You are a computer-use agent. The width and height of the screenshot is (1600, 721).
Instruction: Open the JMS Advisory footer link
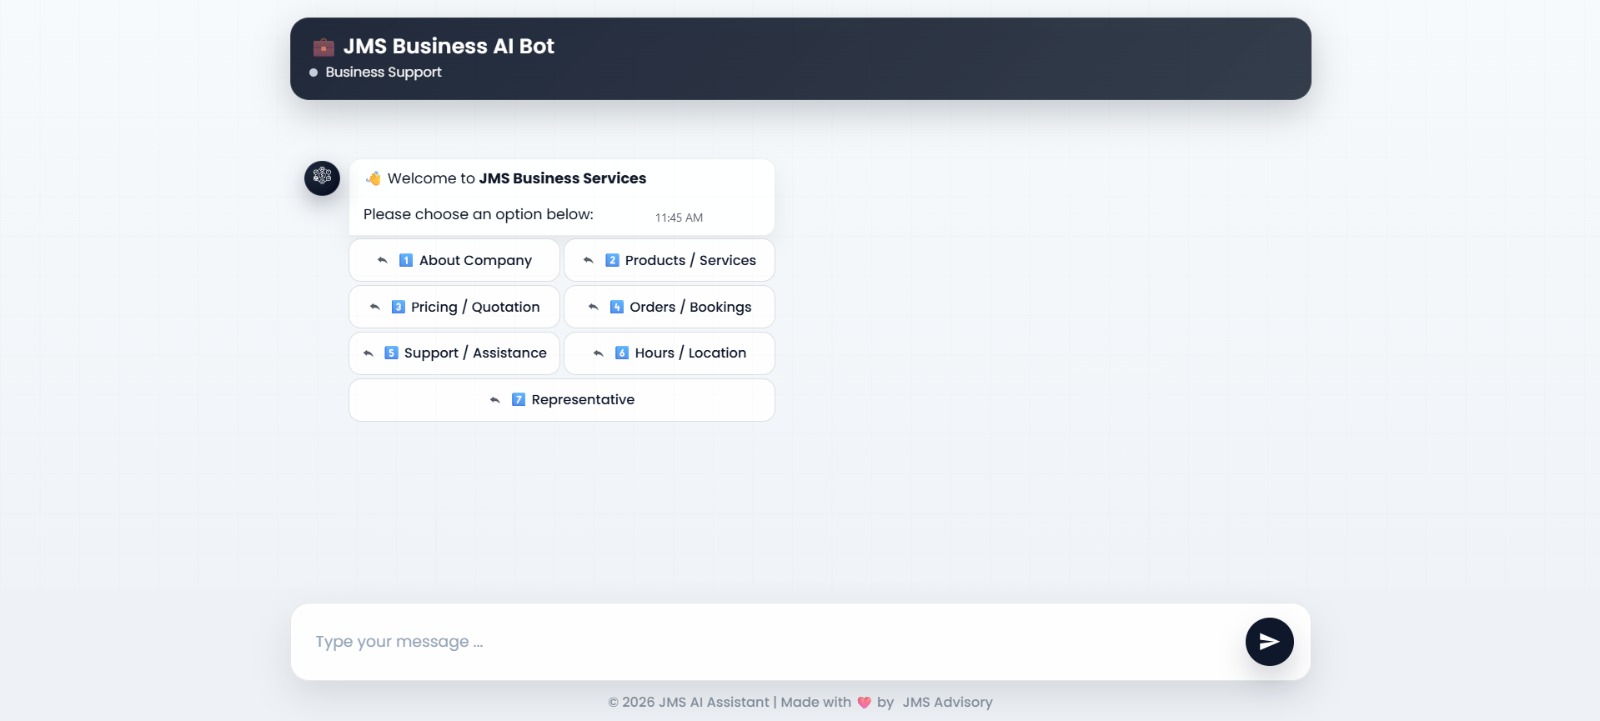click(x=947, y=702)
